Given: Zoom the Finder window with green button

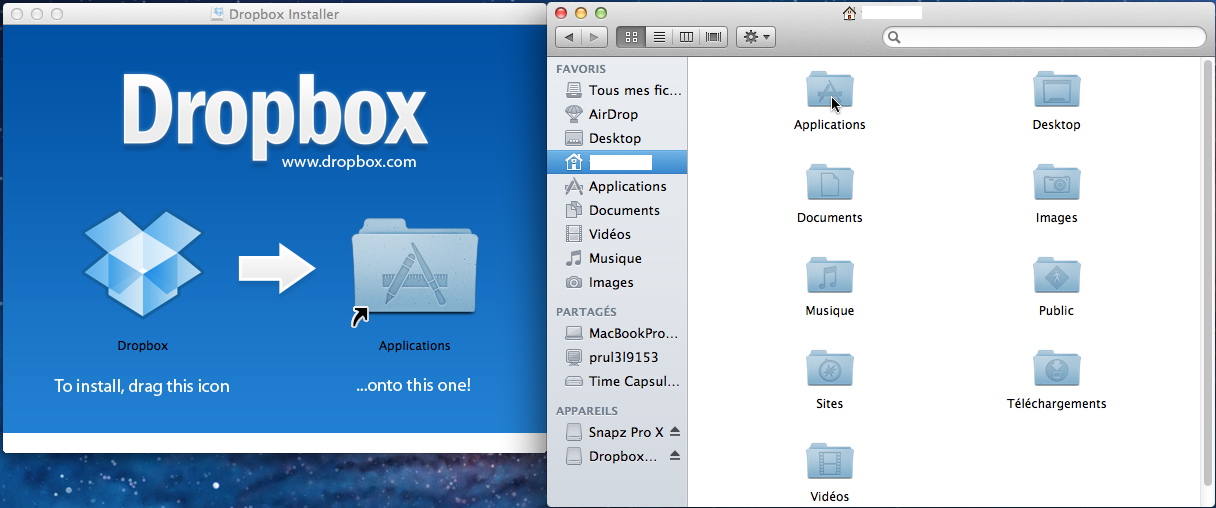Looking at the screenshot, I should [601, 13].
